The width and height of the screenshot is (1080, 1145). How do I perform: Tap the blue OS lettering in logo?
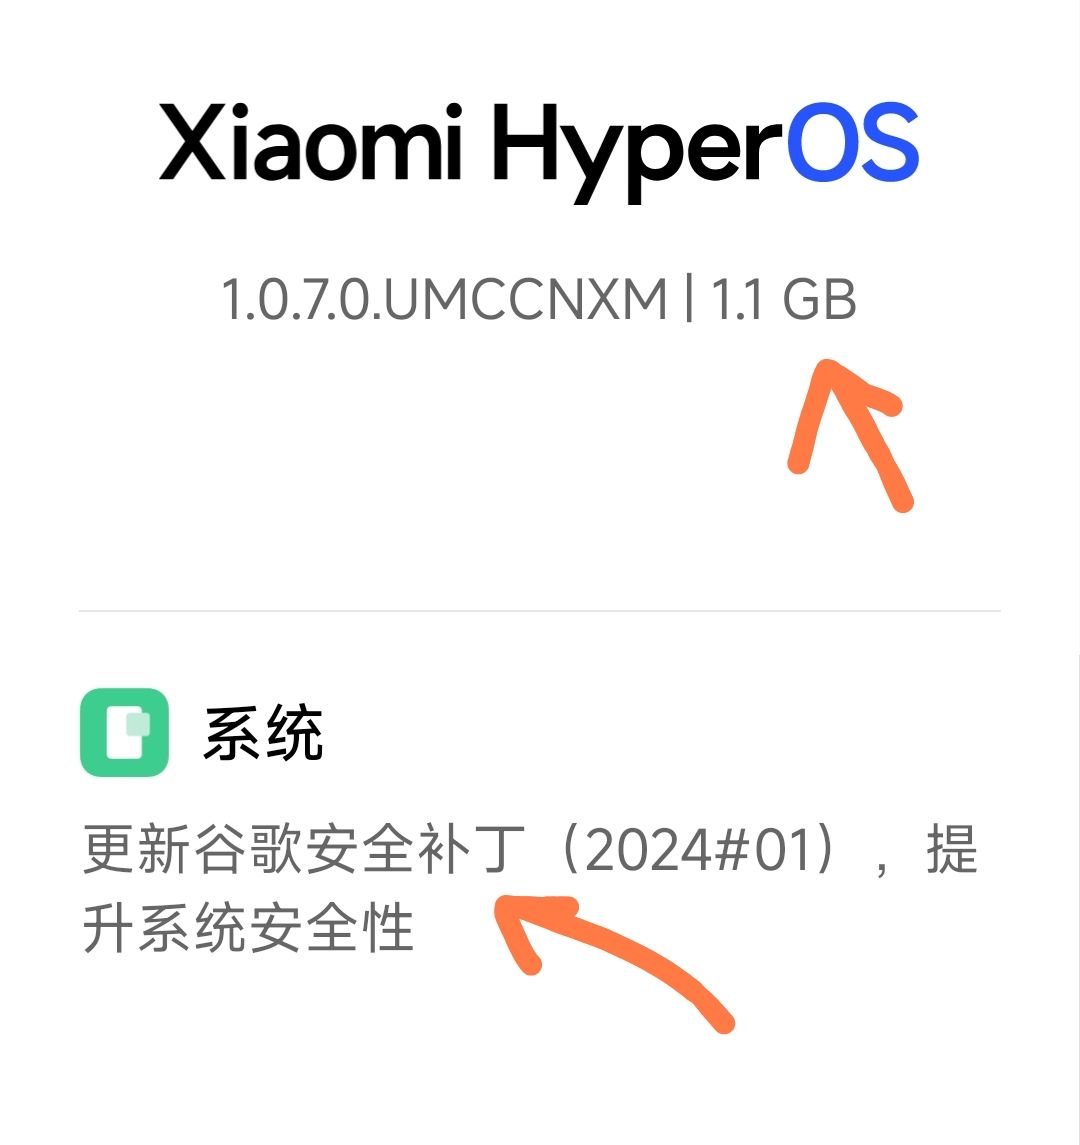(853, 142)
